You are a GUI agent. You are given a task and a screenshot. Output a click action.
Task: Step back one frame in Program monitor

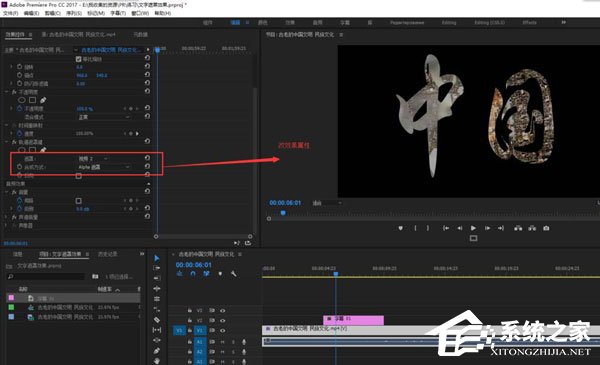pos(460,228)
